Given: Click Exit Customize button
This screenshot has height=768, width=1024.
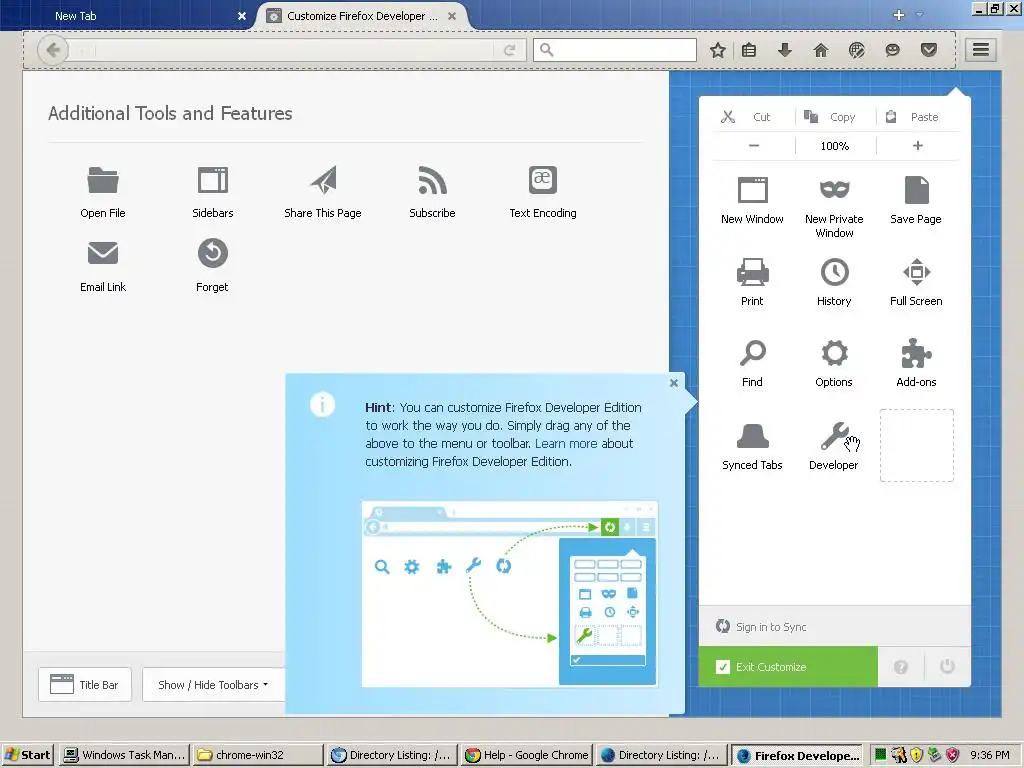Looking at the screenshot, I should click(x=788, y=667).
